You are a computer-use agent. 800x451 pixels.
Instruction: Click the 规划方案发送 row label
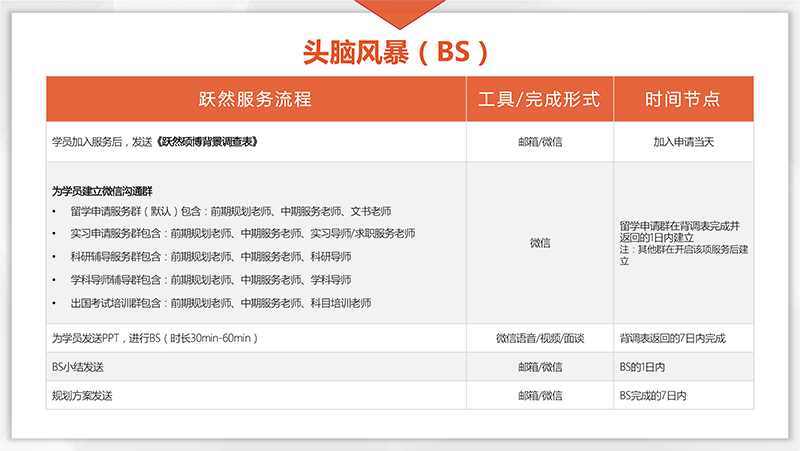click(x=82, y=395)
